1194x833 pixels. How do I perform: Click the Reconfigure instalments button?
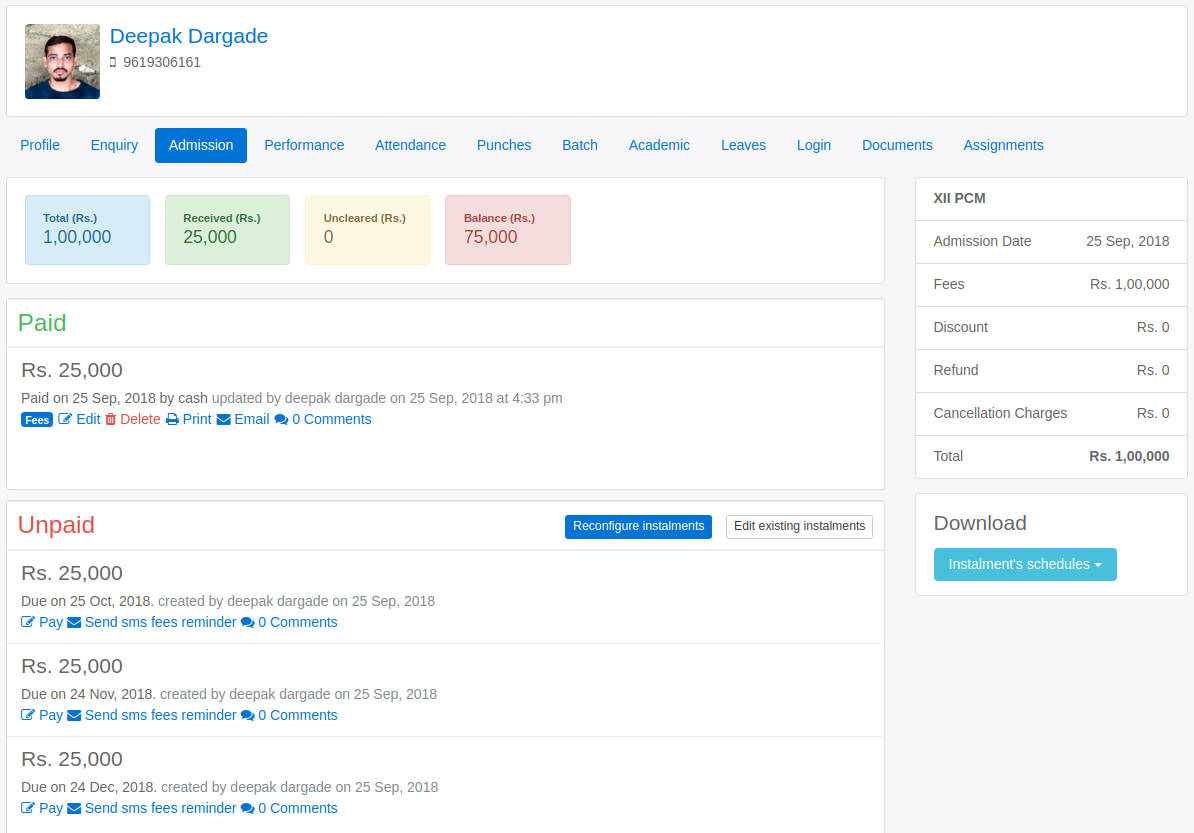coord(638,526)
